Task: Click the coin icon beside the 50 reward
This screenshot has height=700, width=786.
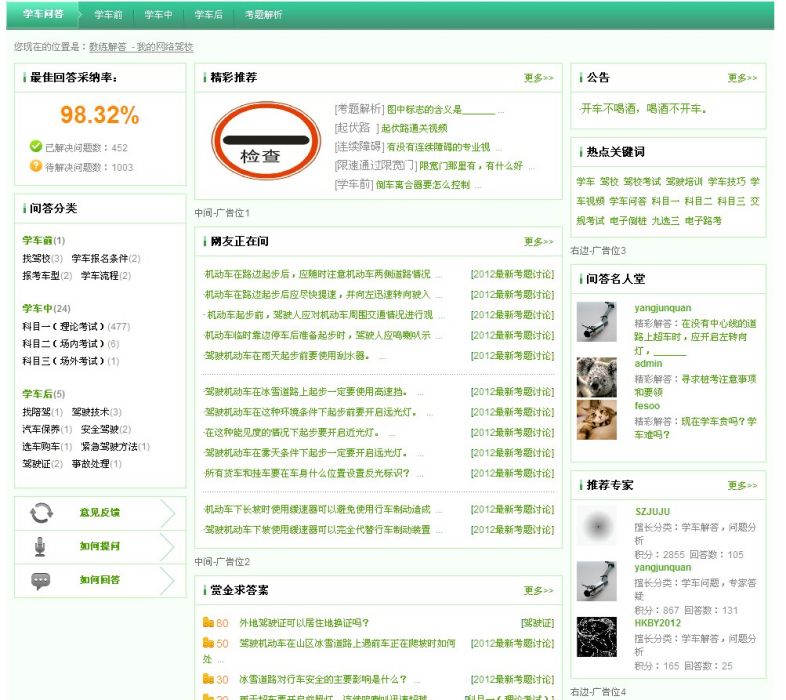Action: (208, 643)
